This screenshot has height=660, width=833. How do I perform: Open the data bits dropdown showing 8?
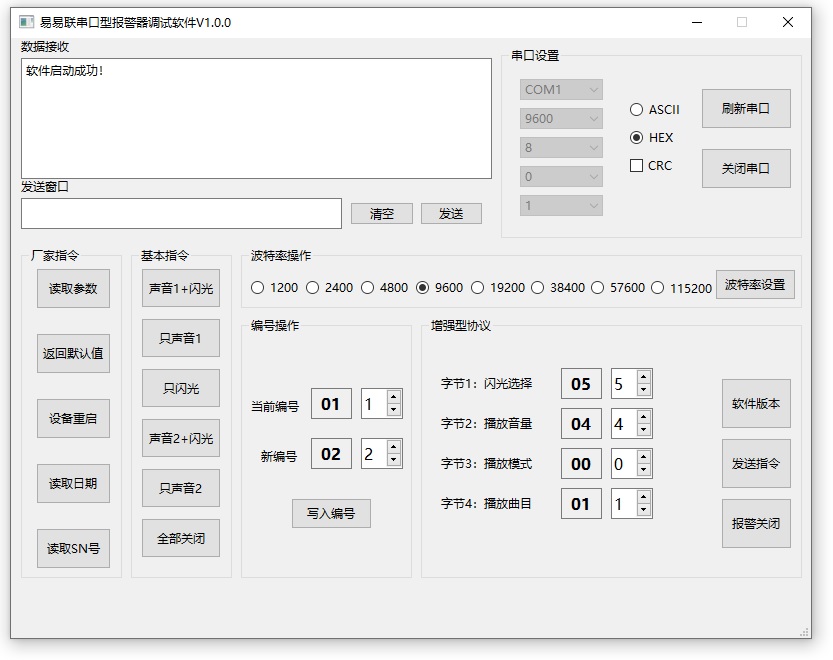[x=561, y=148]
